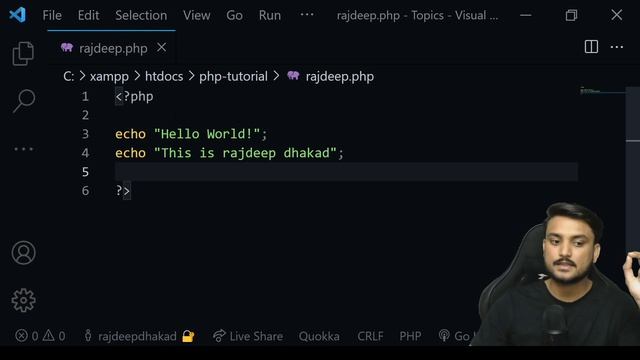This screenshot has width=640, height=360.
Task: Select the rajdeep.php editor tab
Action: (113, 48)
